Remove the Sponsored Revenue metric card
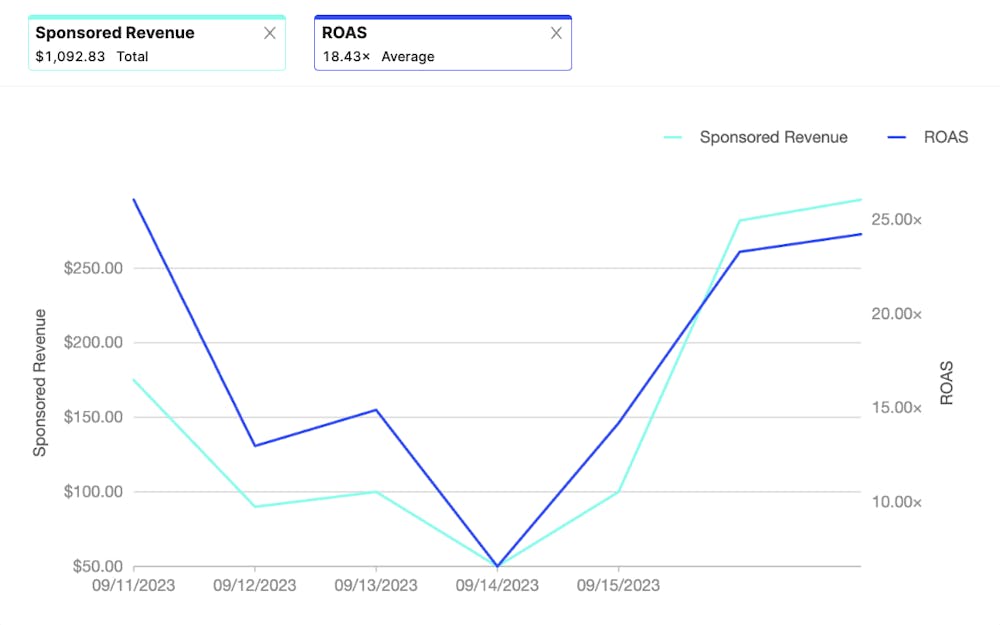The height and width of the screenshot is (625, 1000). point(269,33)
